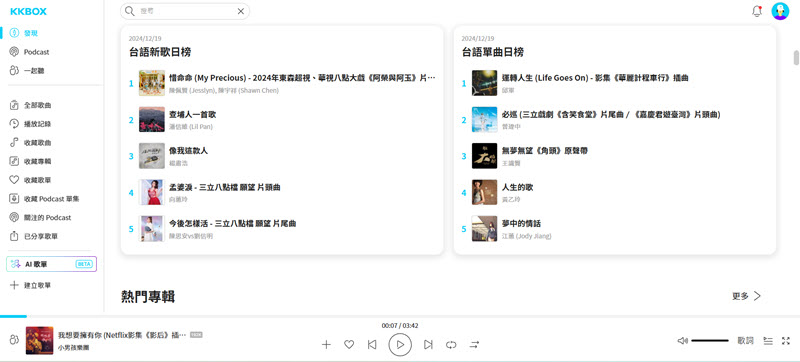
Task: Open the user profile avatar menu
Action: pyautogui.click(x=780, y=11)
